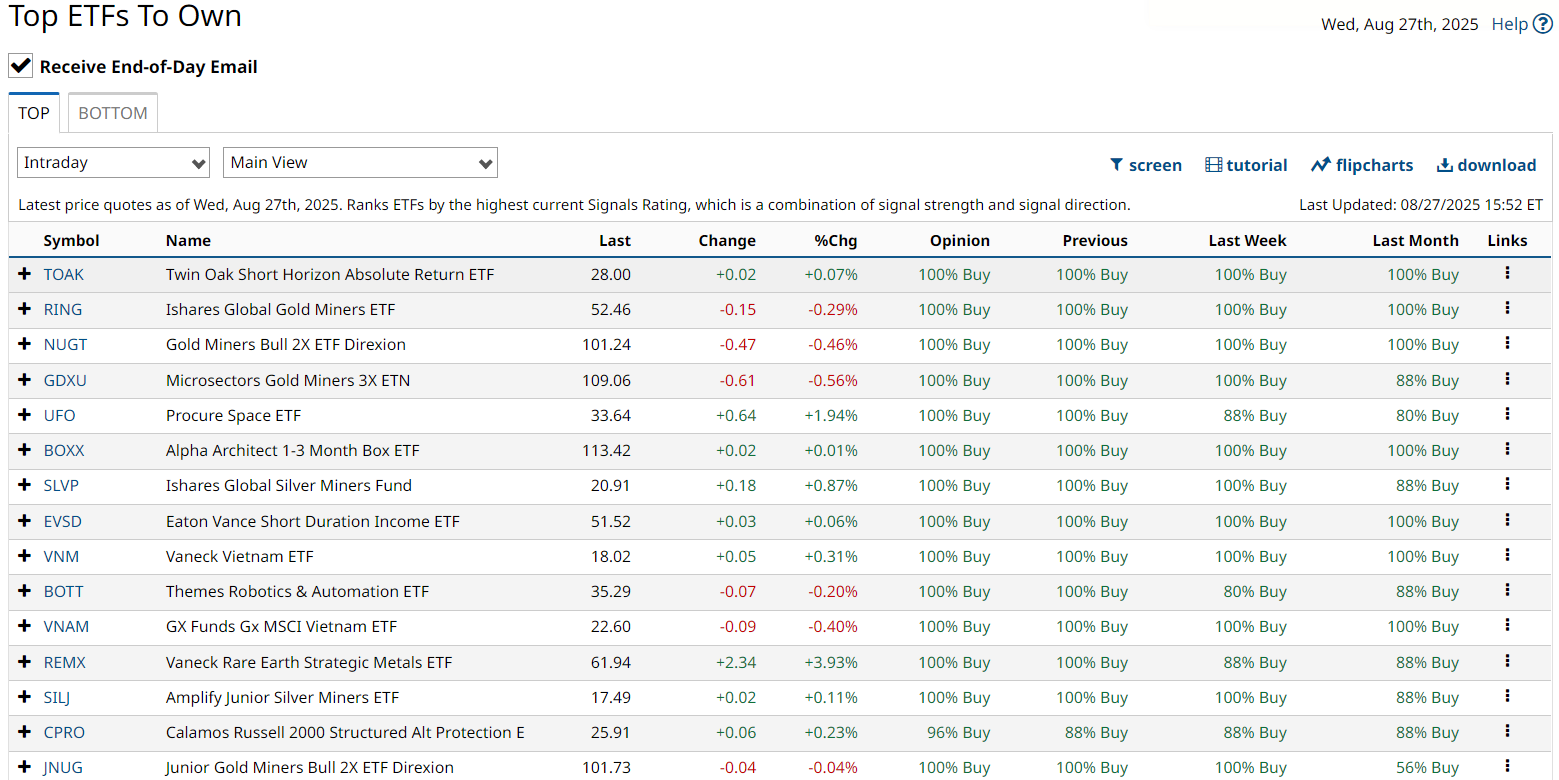This screenshot has height=780, width=1559.
Task: Open the links menu for SLVP
Action: [1507, 484]
